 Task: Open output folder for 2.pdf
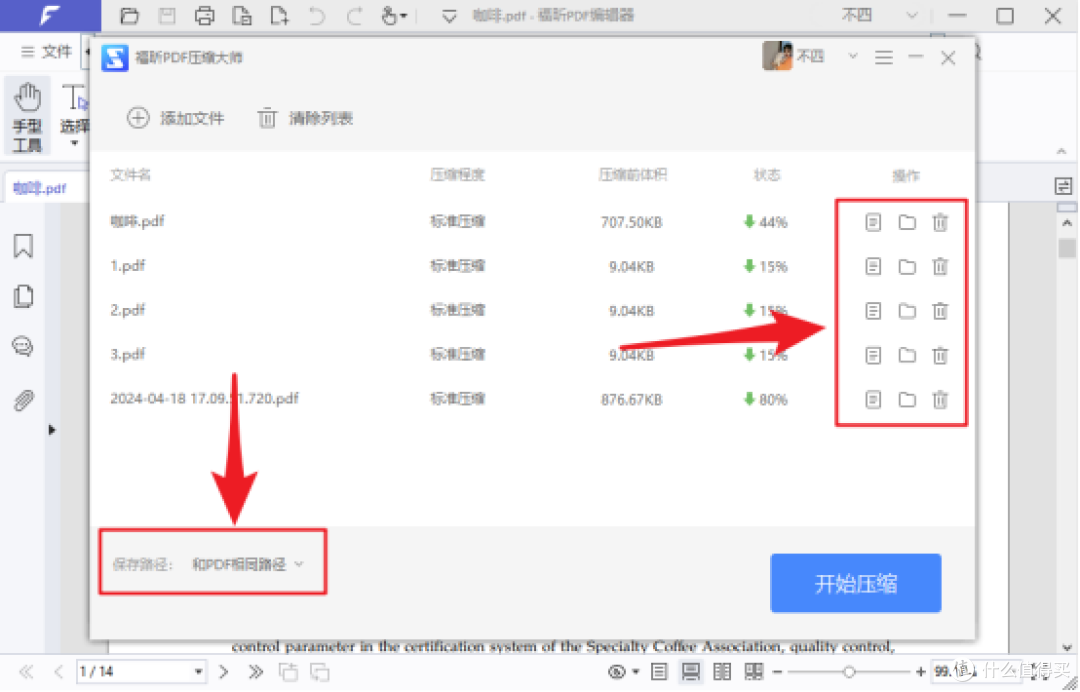point(907,311)
